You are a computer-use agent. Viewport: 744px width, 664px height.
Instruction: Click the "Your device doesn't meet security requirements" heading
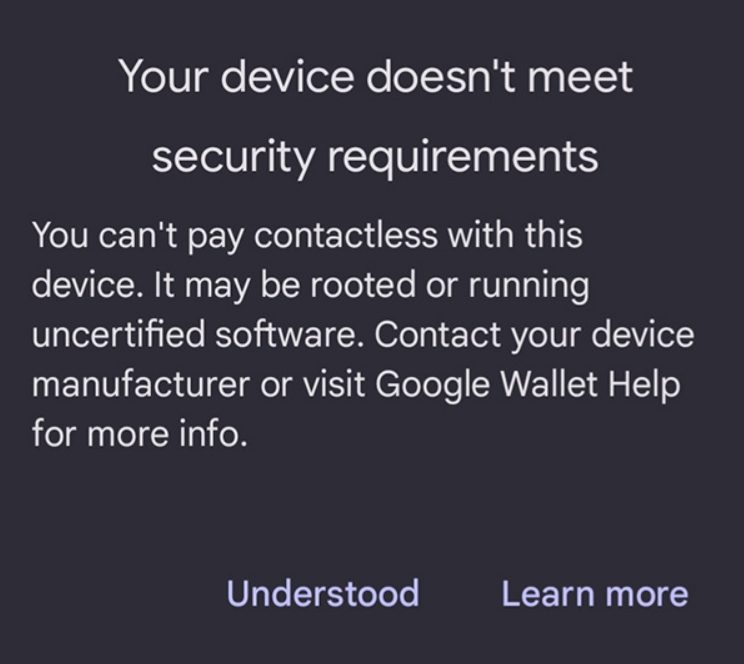[374, 116]
